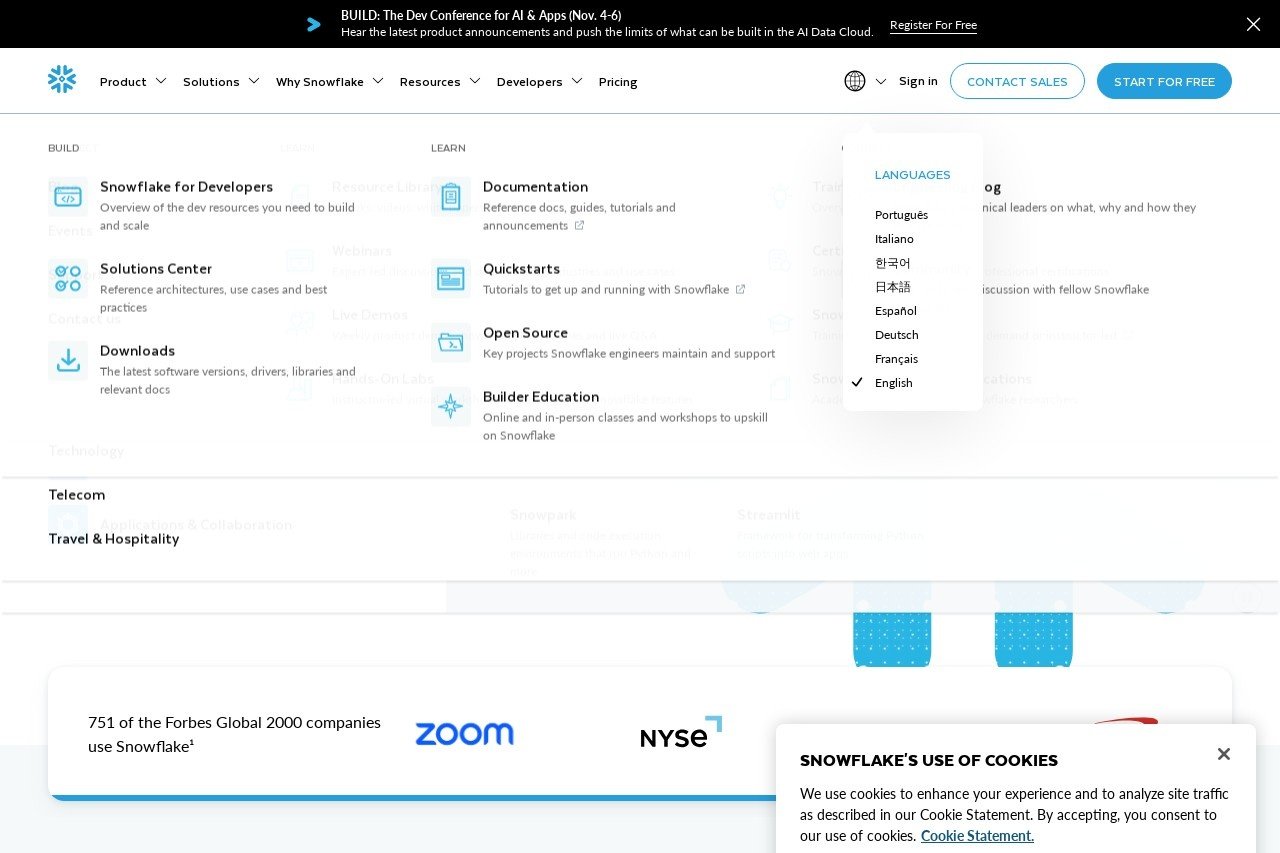Viewport: 1280px width, 853px height.
Task: Open the Quickstarts link
Action: point(522,269)
